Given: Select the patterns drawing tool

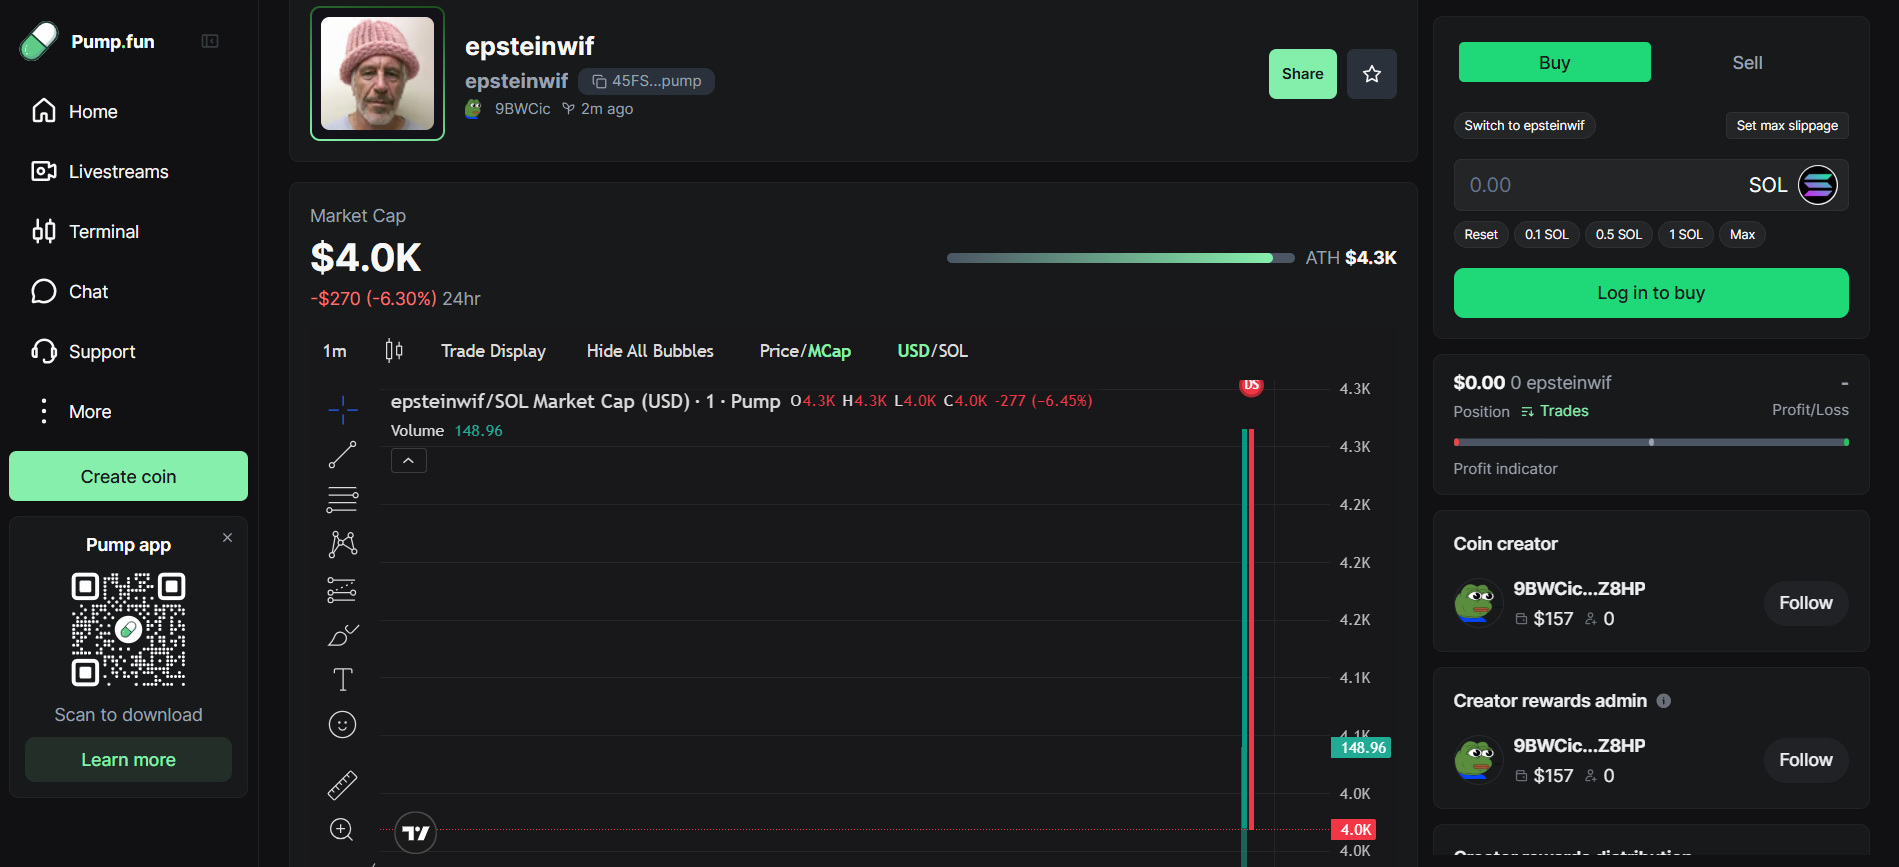Looking at the screenshot, I should 343,544.
